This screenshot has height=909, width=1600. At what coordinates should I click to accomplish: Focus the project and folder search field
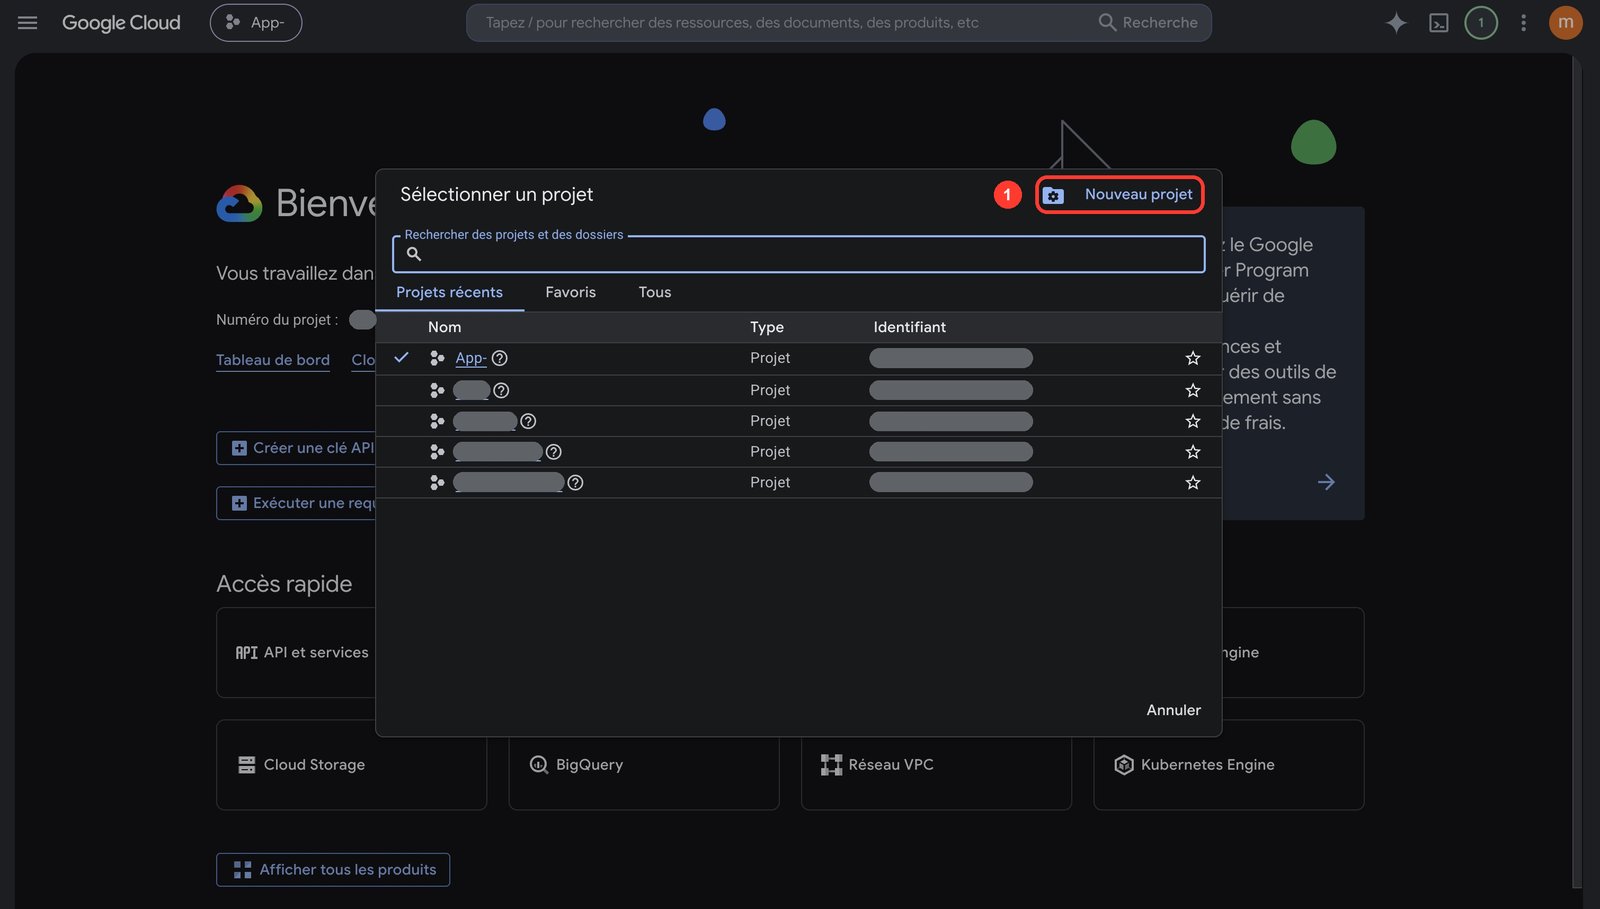point(799,254)
